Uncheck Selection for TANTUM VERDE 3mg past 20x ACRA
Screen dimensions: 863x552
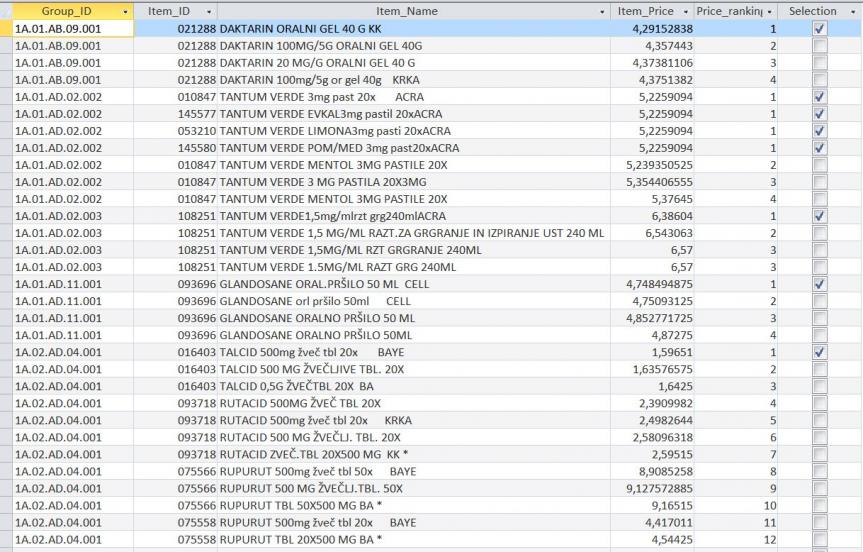[x=820, y=97]
